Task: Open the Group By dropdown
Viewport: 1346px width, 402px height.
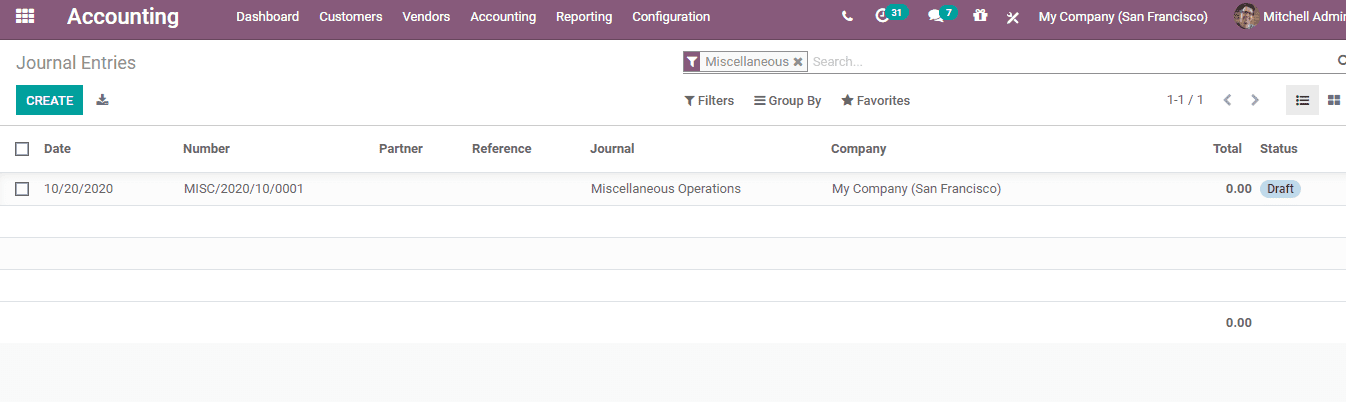Action: coord(787,101)
